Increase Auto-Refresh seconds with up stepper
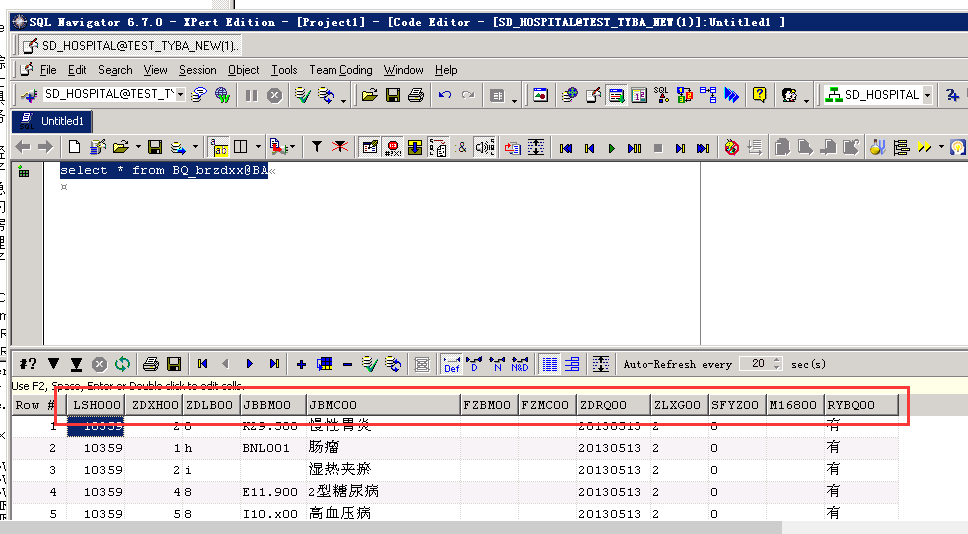The width and height of the screenshot is (968, 534). click(x=777, y=360)
